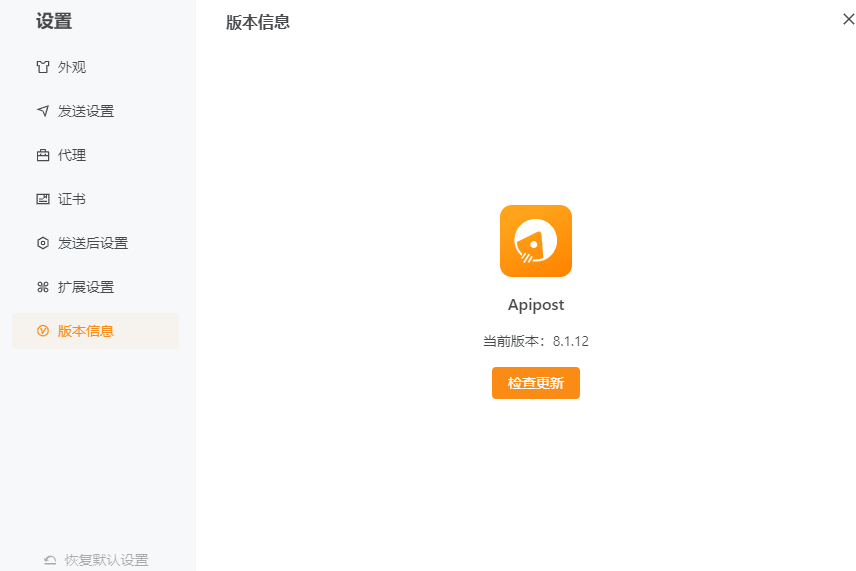Click the circled-V icon beside 版本信息
Image resolution: width=856 pixels, height=571 pixels.
coord(43,331)
